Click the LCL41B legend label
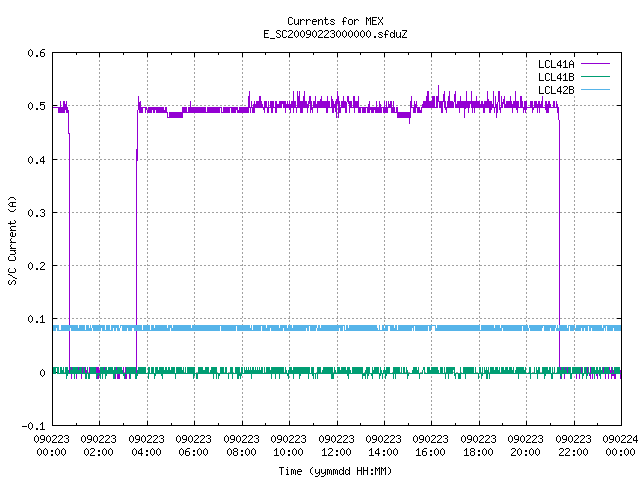 [556, 77]
